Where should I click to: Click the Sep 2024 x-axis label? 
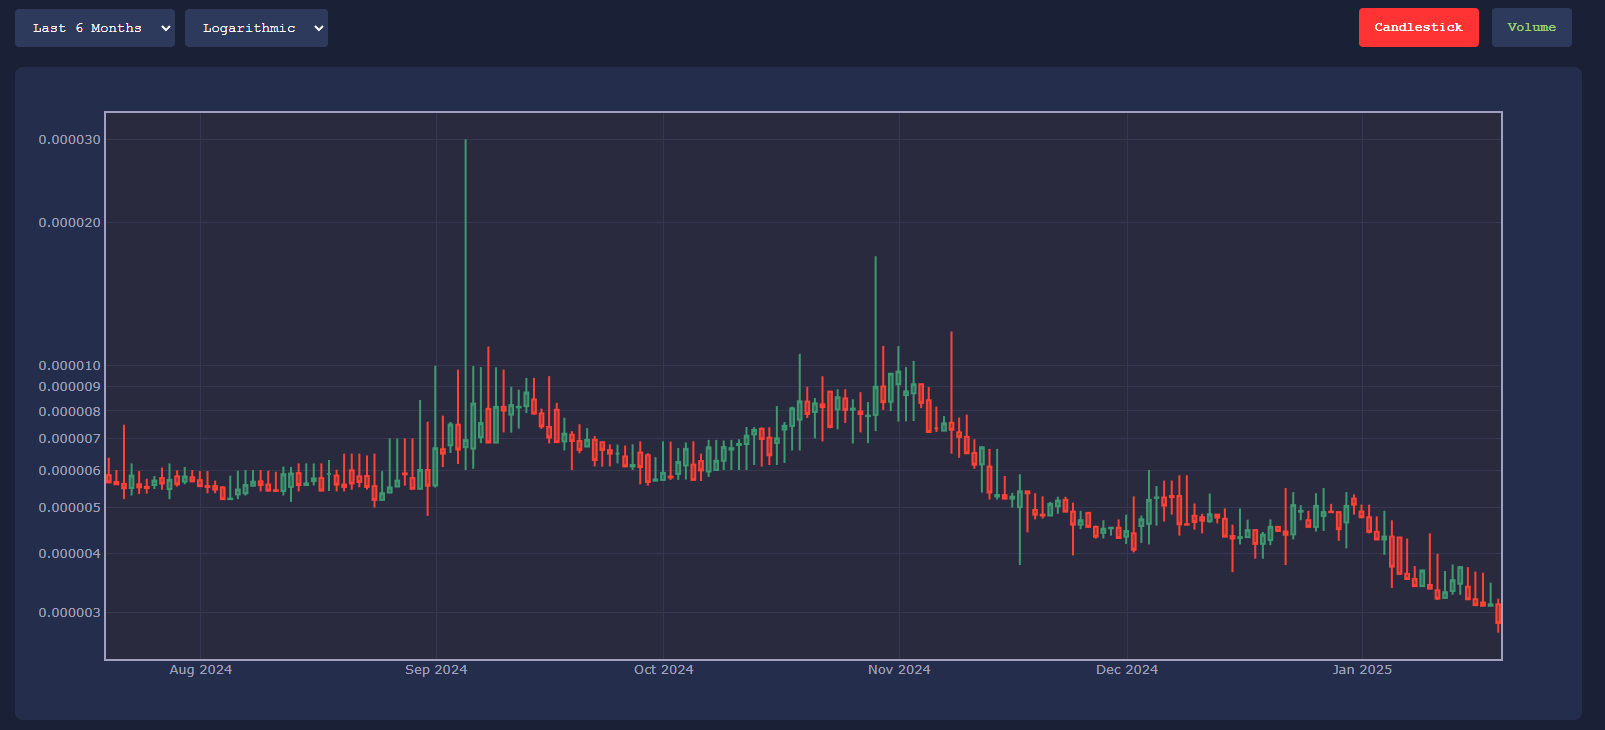pos(436,670)
